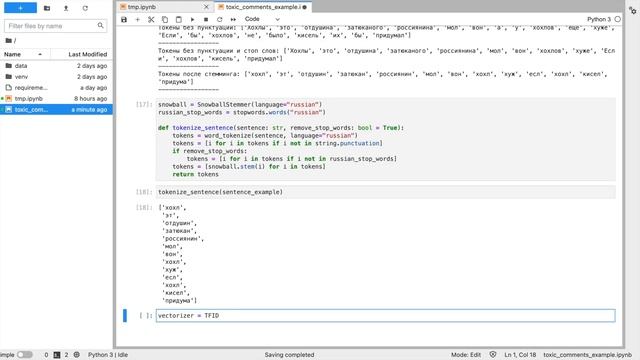Click the blue active cell collapser bar

point(125,316)
